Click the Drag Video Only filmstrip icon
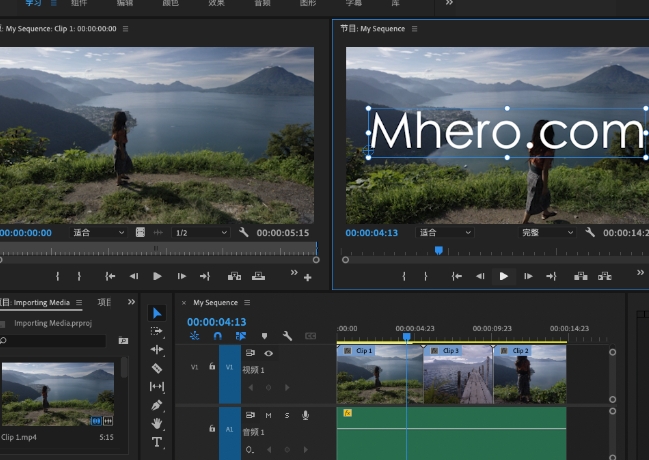 point(140,232)
